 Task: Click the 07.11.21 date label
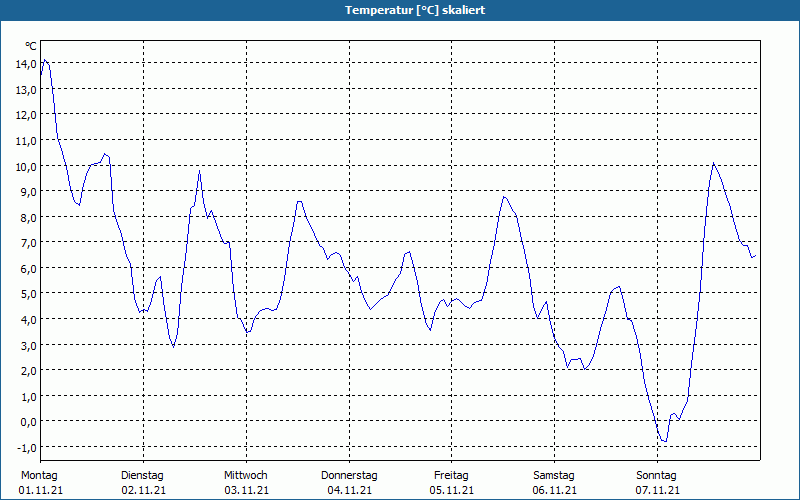coord(658,490)
